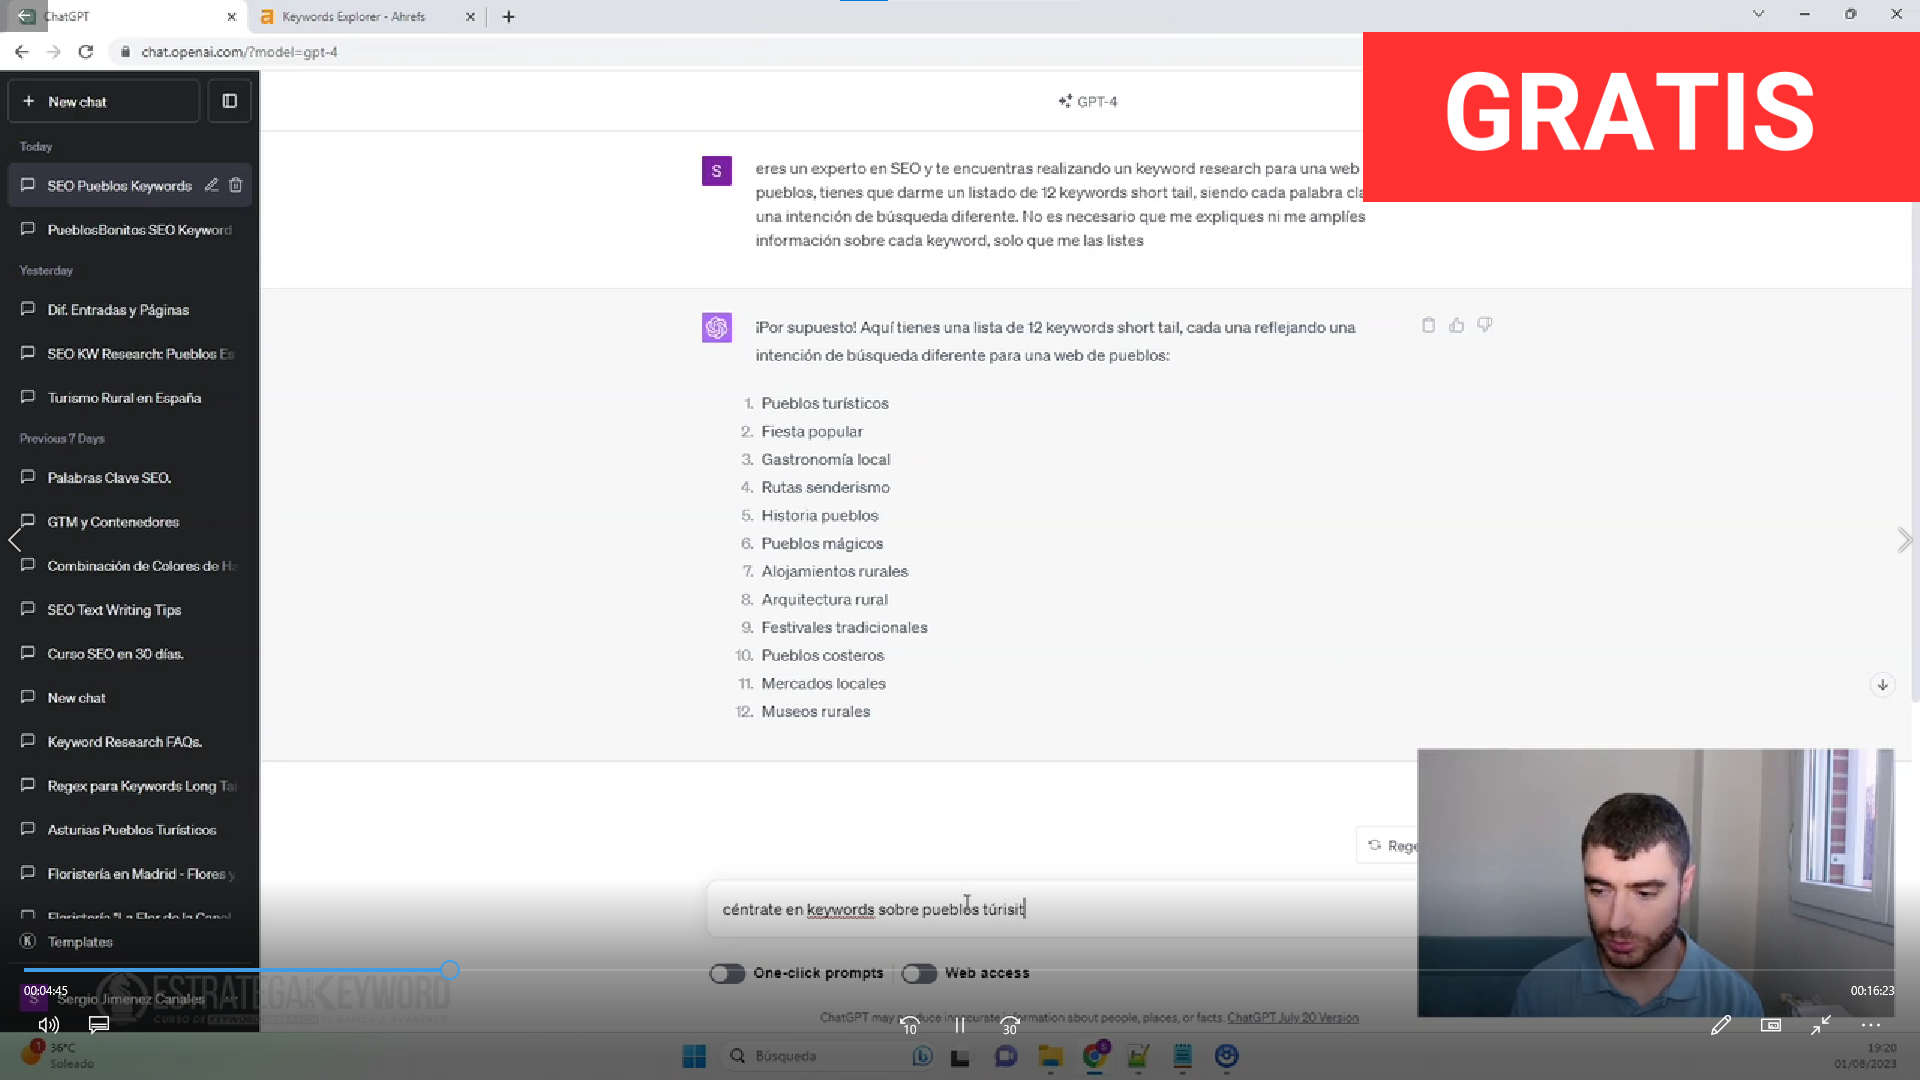The width and height of the screenshot is (1920, 1080).
Task: Open the captions icon in the player
Action: point(99,1024)
